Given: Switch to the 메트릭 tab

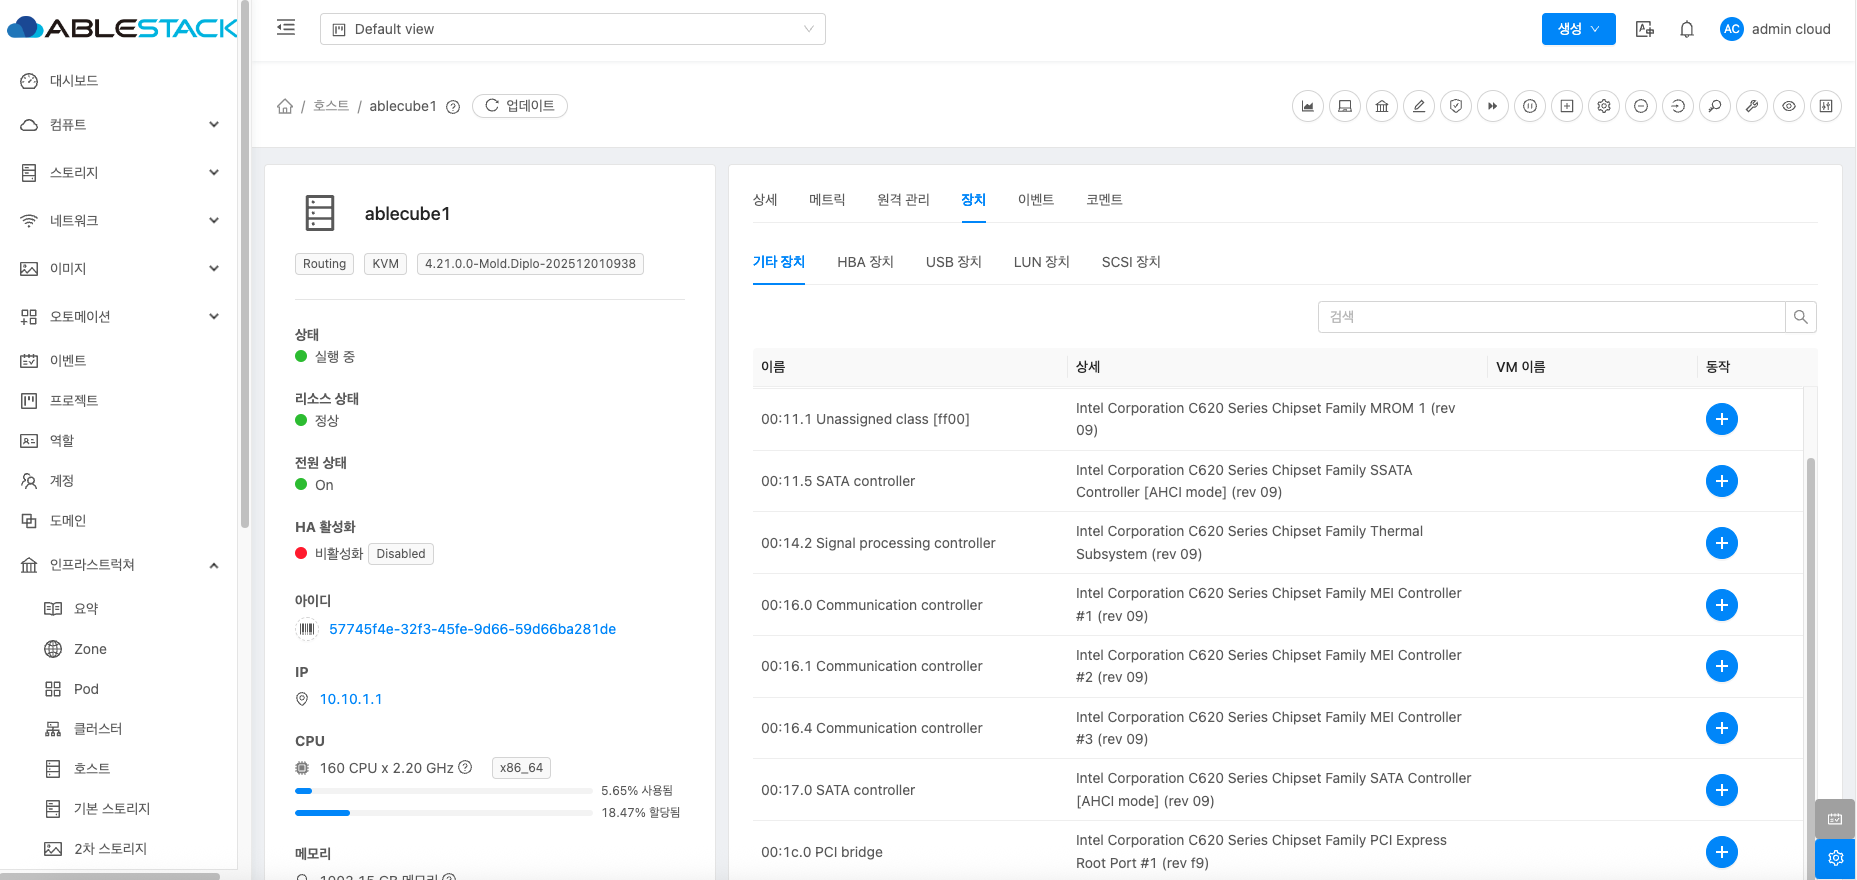Looking at the screenshot, I should coord(826,200).
